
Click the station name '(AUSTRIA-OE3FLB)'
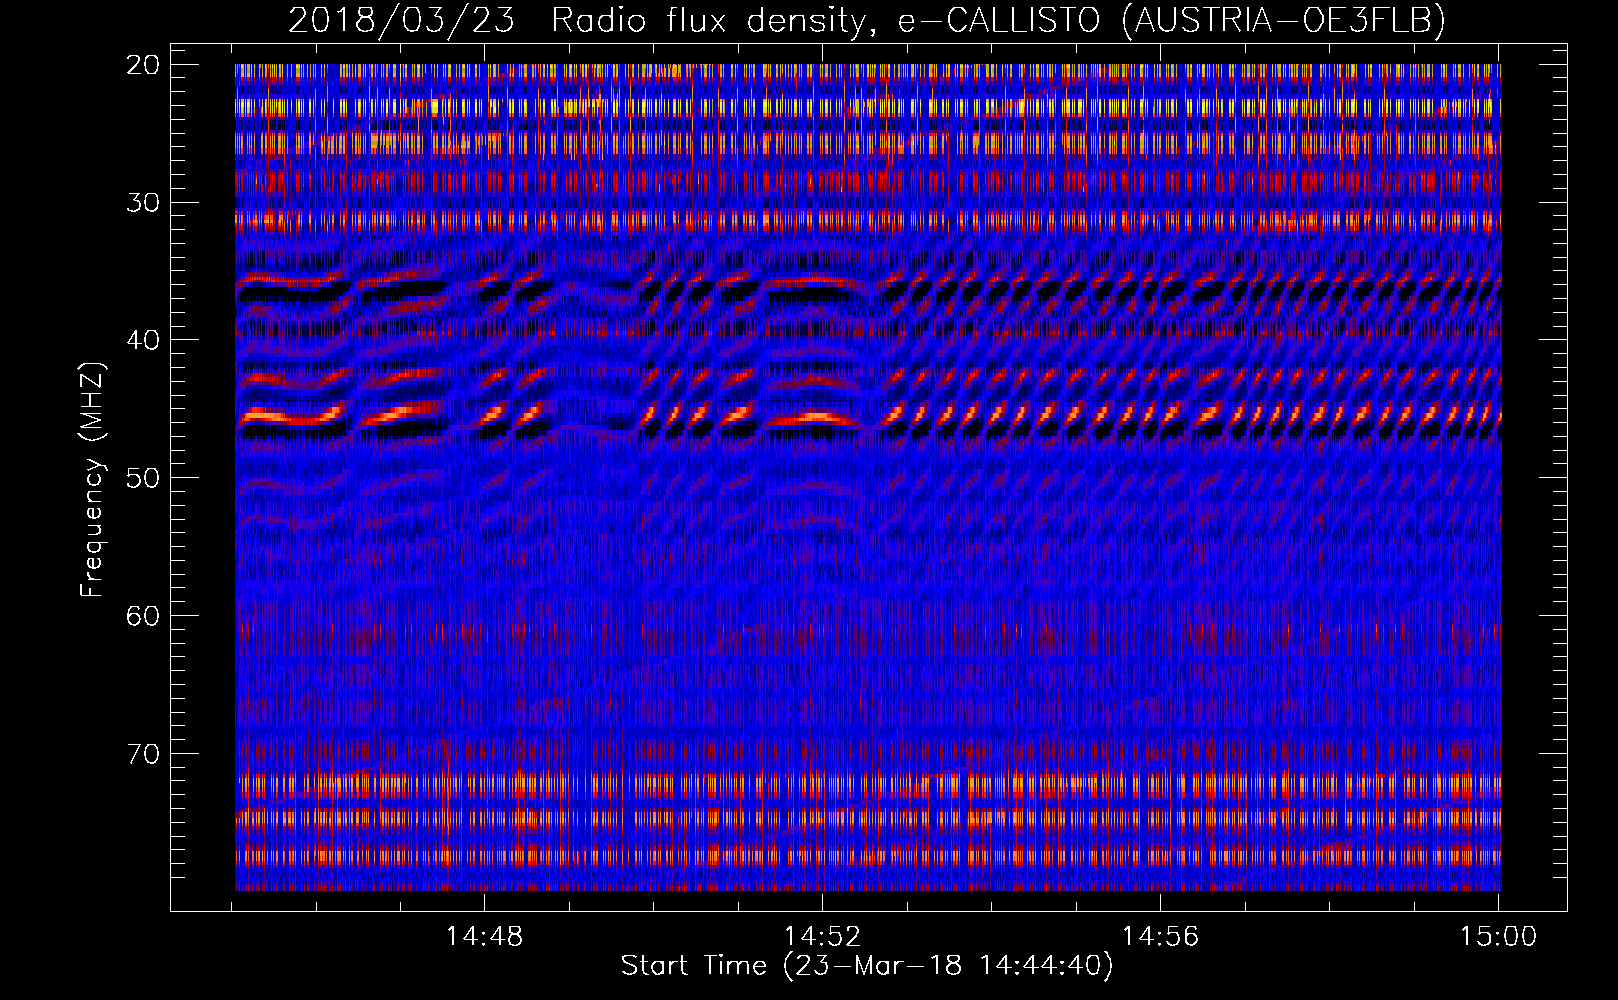(1283, 20)
